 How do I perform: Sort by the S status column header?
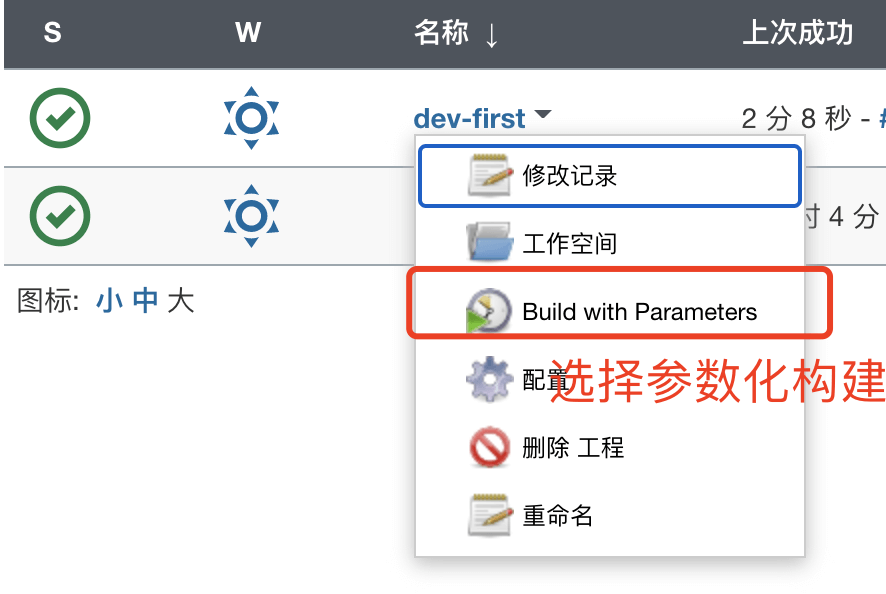tap(53, 33)
